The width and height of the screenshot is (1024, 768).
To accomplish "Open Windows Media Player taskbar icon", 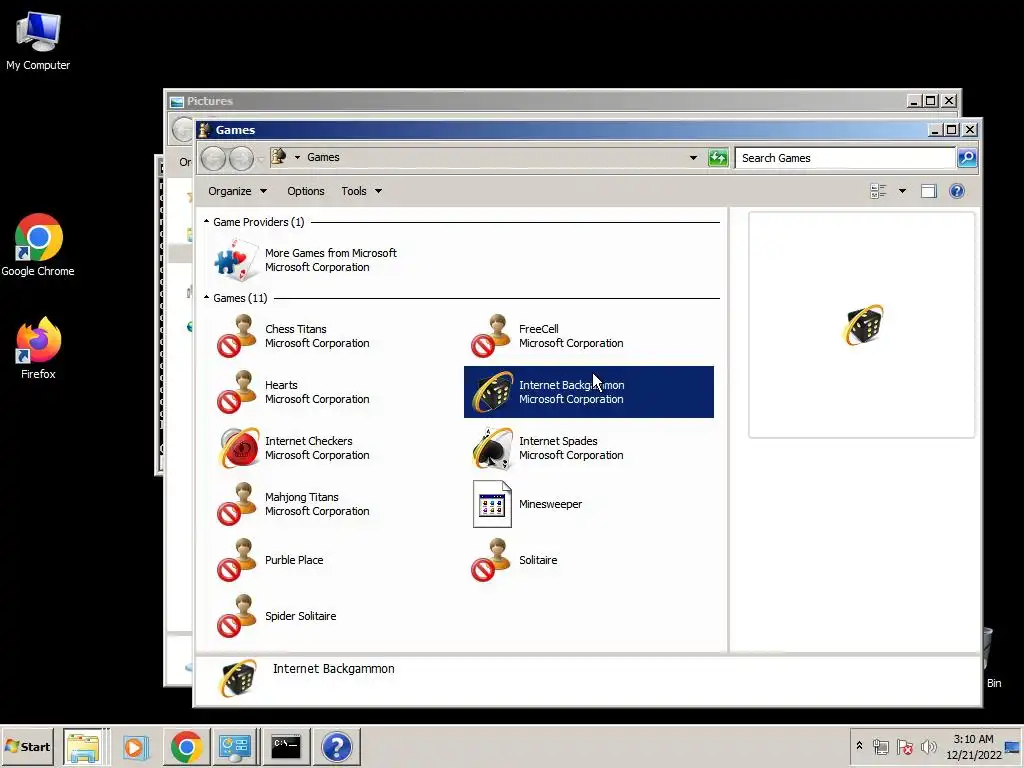I will pos(135,746).
